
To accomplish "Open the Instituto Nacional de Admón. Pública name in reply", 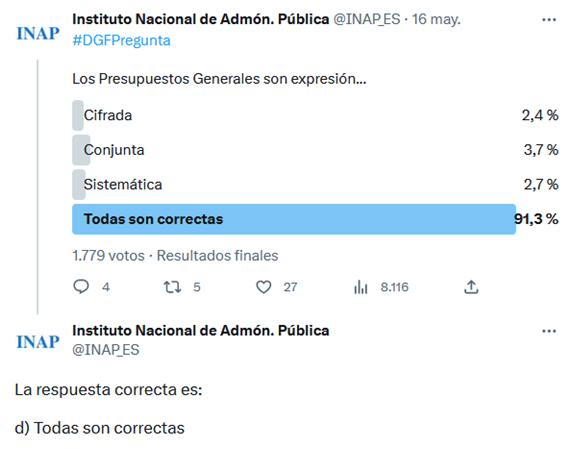I will point(201,331).
